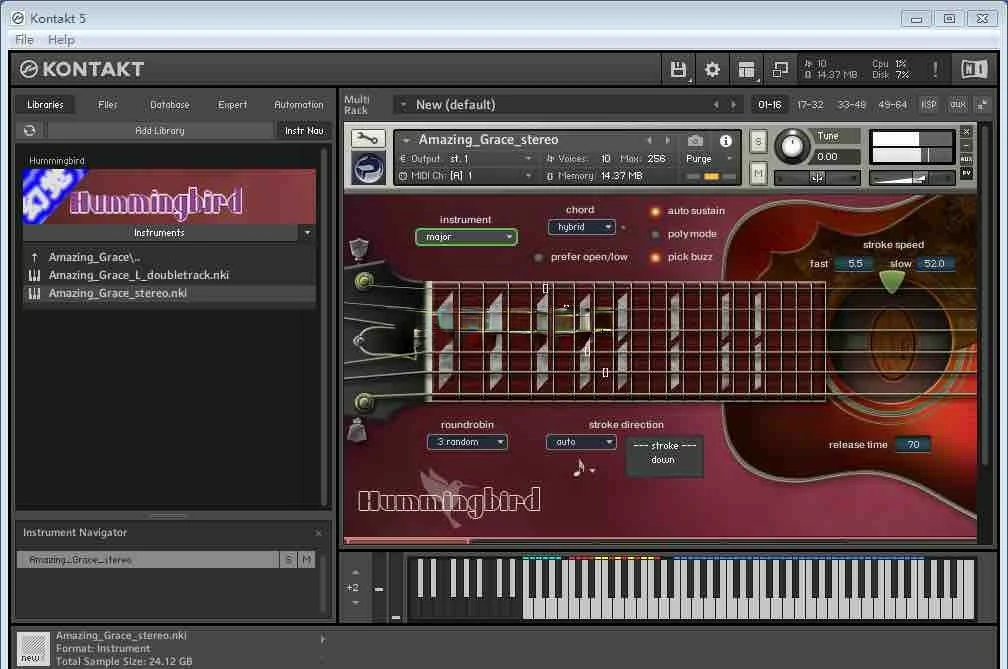Open instrument edit mode with wrench icon
1008x669 pixels.
pyautogui.click(x=367, y=140)
